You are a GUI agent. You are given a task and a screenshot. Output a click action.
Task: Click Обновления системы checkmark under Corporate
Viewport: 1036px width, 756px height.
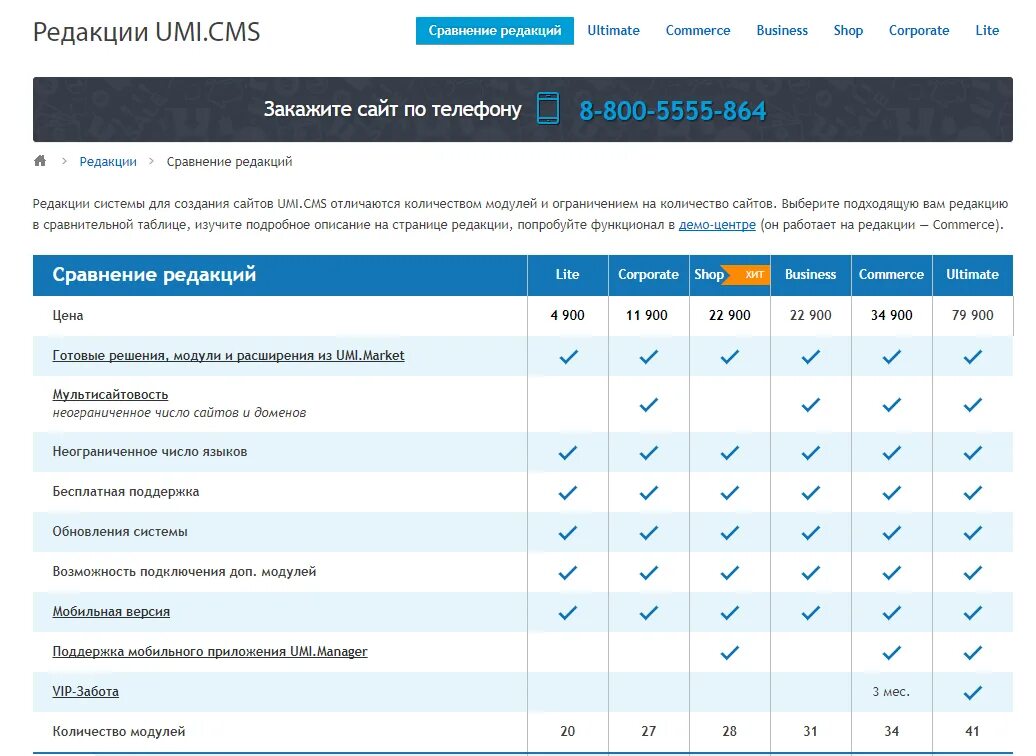[x=649, y=533]
